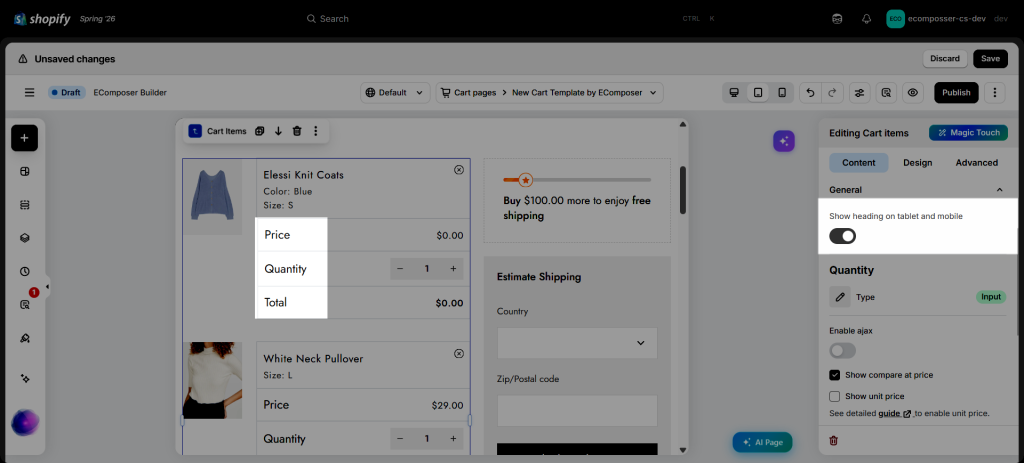The width and height of the screenshot is (1024, 463).
Task: Open the preview eye icon
Action: click(912, 93)
